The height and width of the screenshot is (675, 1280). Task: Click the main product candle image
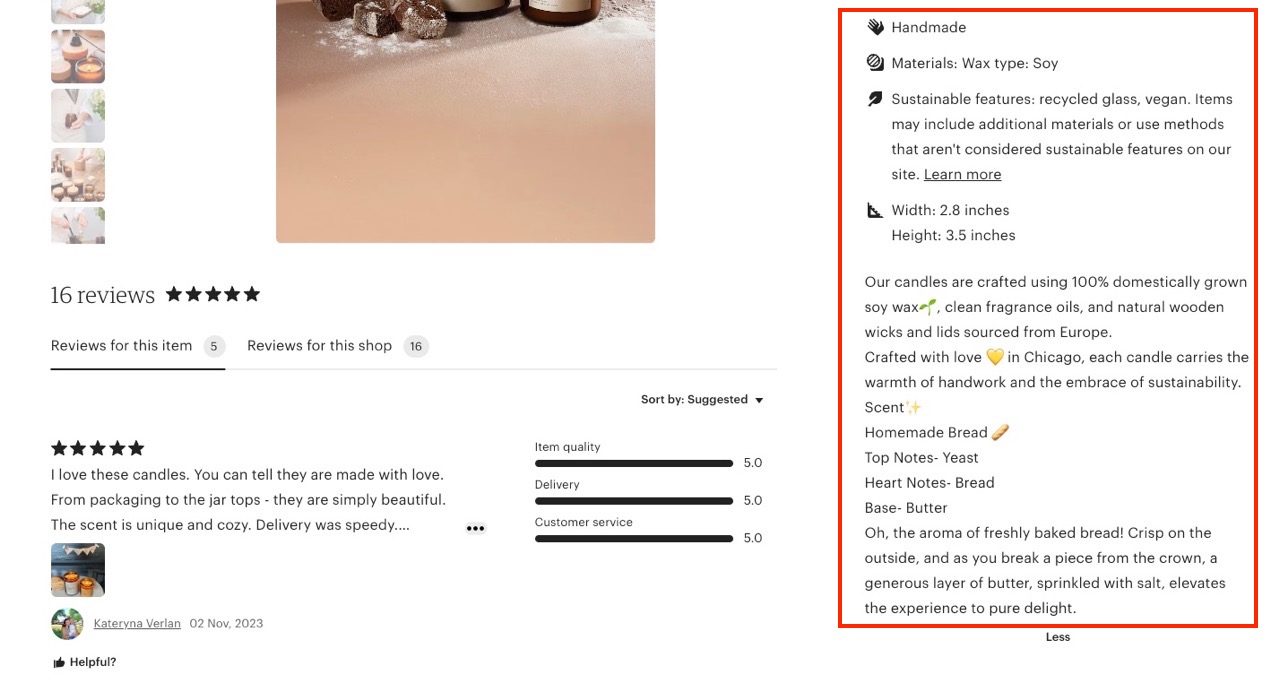click(x=465, y=120)
